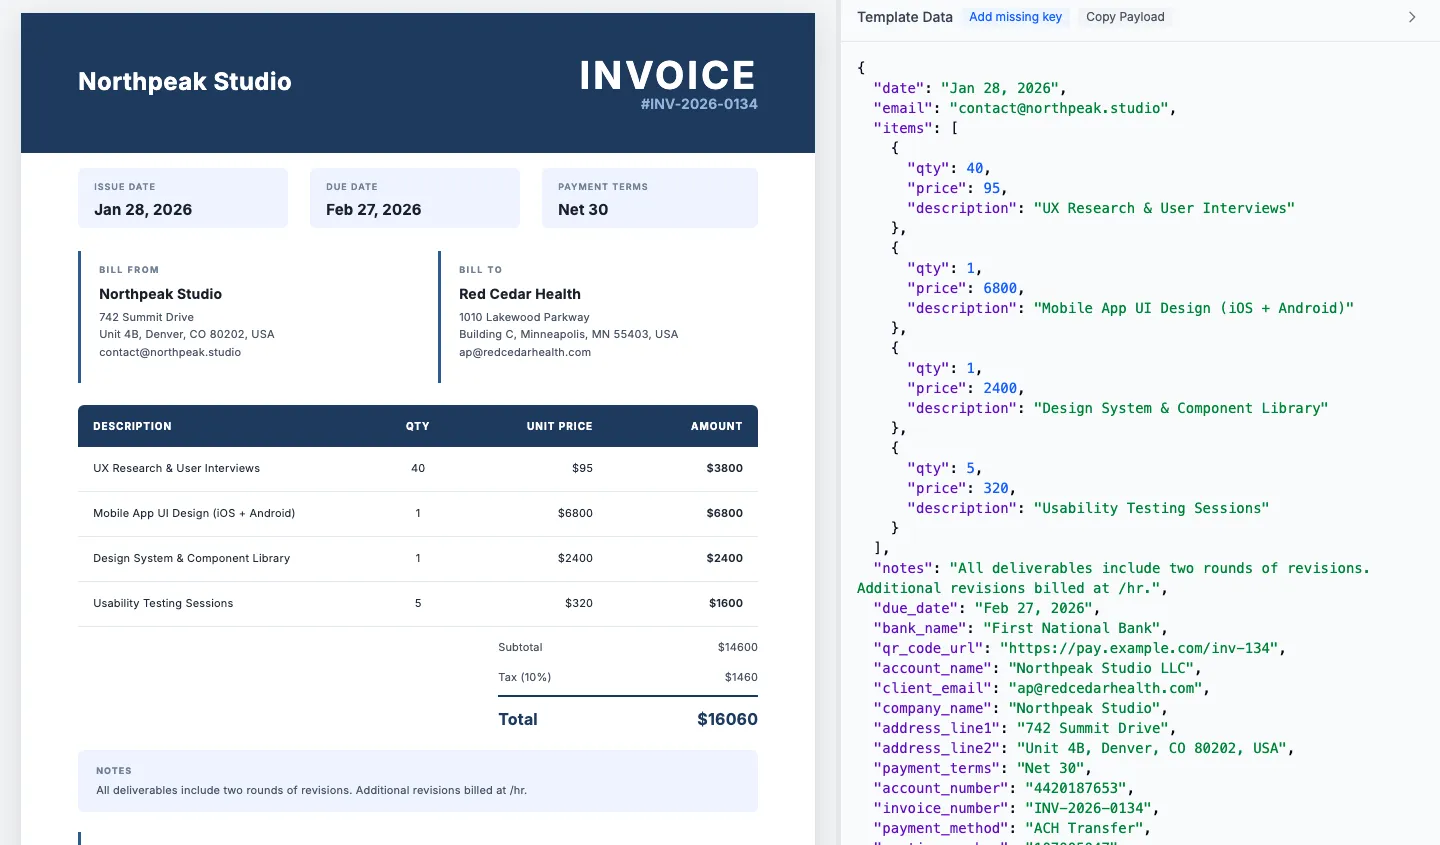Click the Copy Payload button
The image size is (1440, 845).
coord(1124,17)
